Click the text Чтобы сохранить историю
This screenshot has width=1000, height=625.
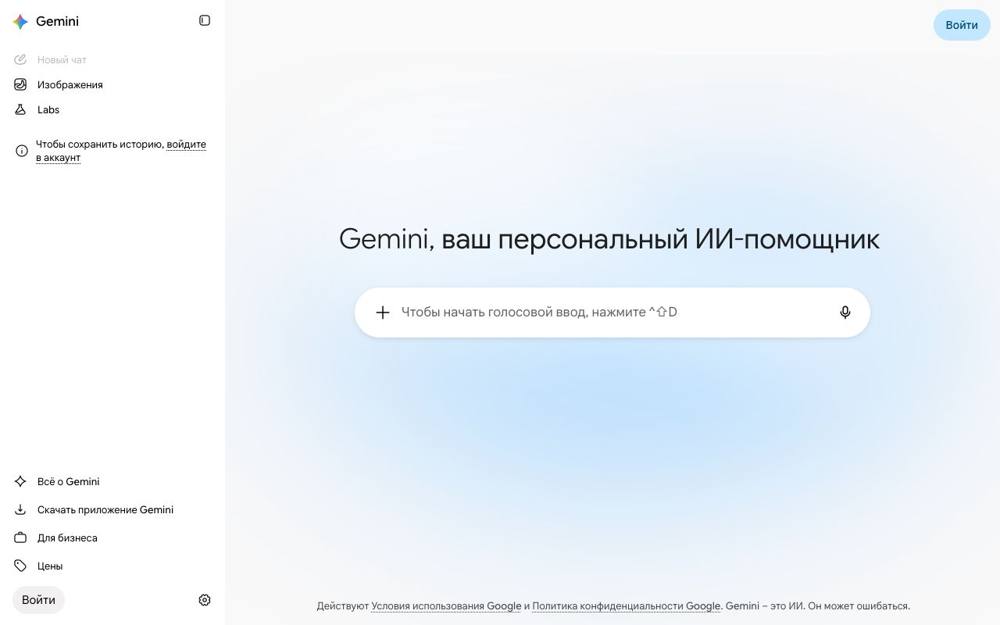coord(99,145)
